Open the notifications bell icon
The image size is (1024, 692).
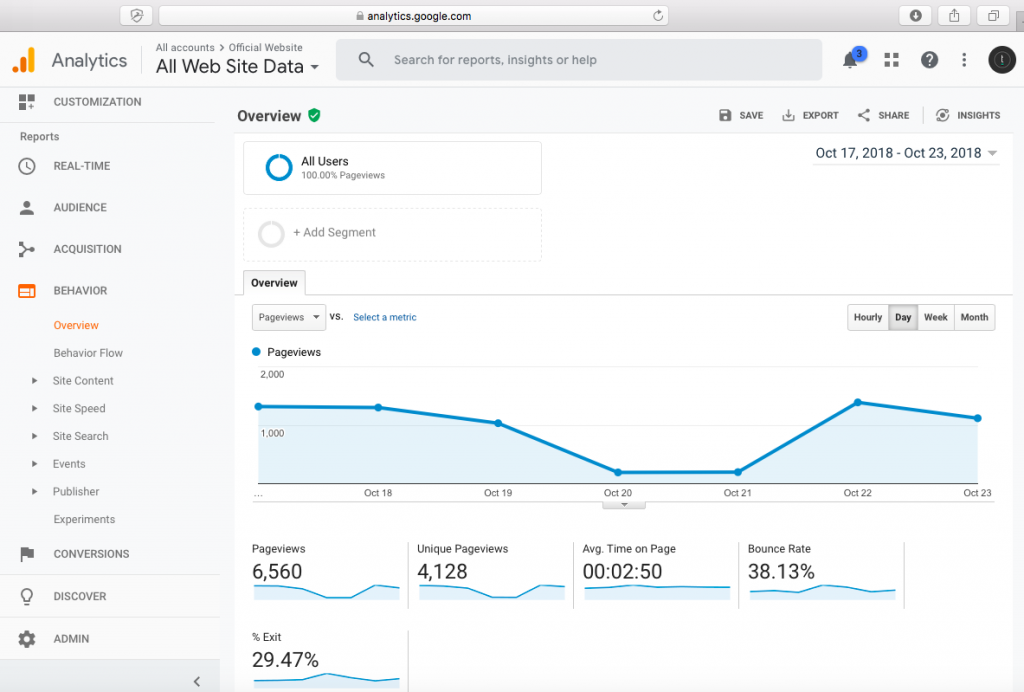[850, 60]
